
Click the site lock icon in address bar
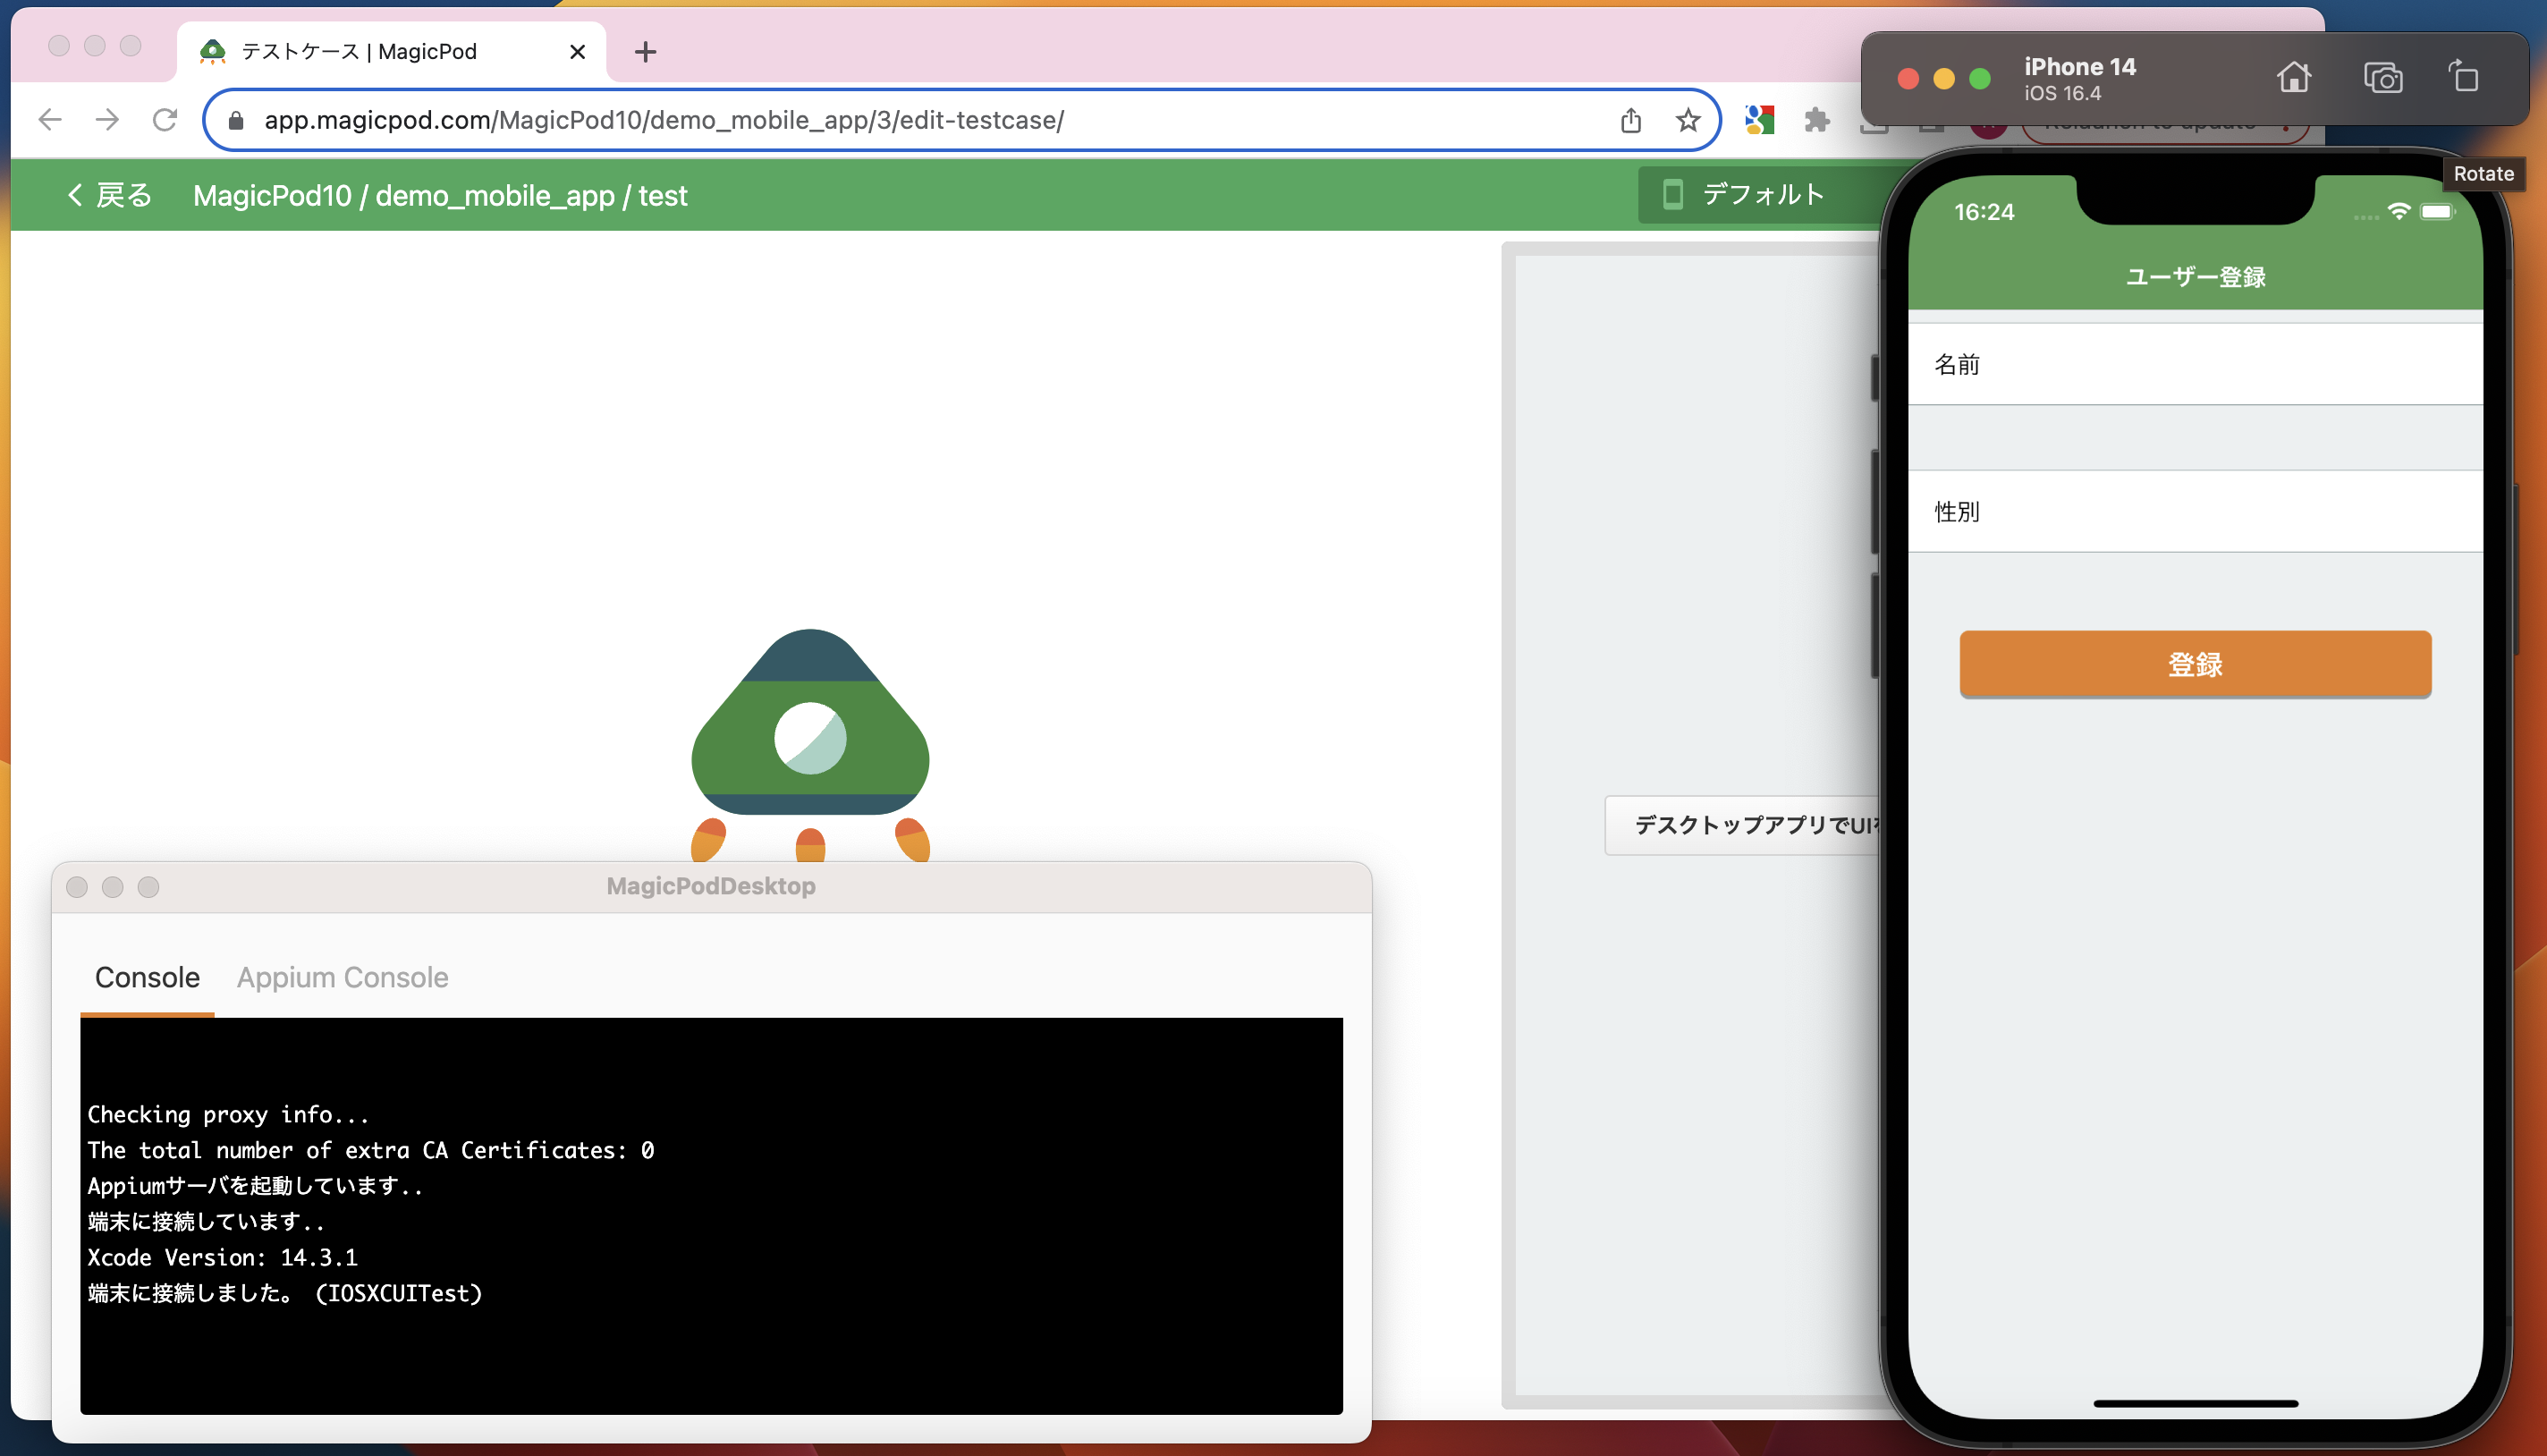[x=236, y=120]
